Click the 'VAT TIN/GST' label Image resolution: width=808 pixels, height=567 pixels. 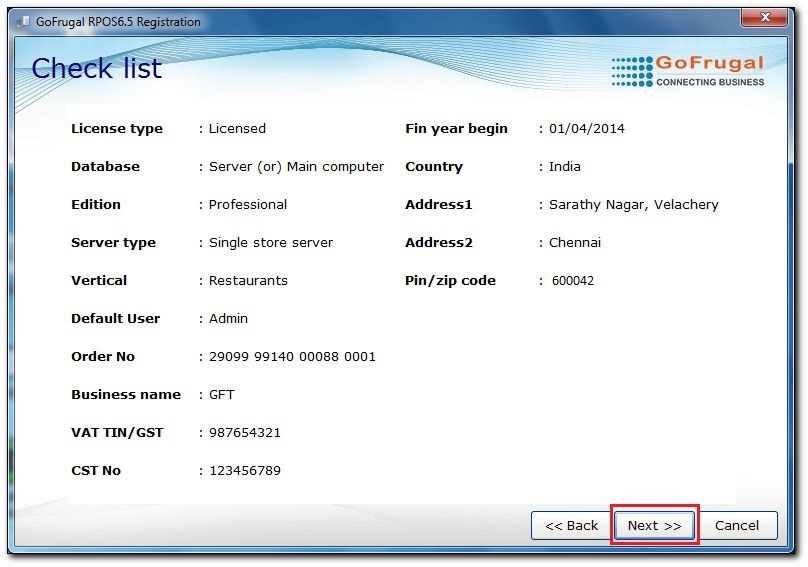pos(117,432)
